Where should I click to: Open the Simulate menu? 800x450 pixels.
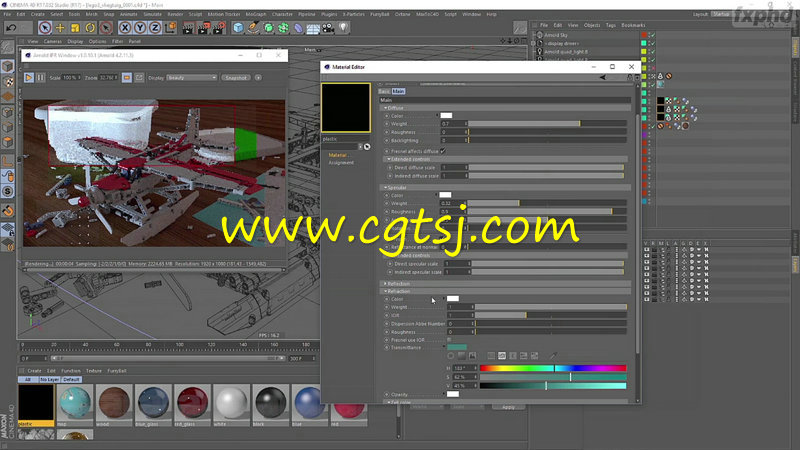click(152, 14)
